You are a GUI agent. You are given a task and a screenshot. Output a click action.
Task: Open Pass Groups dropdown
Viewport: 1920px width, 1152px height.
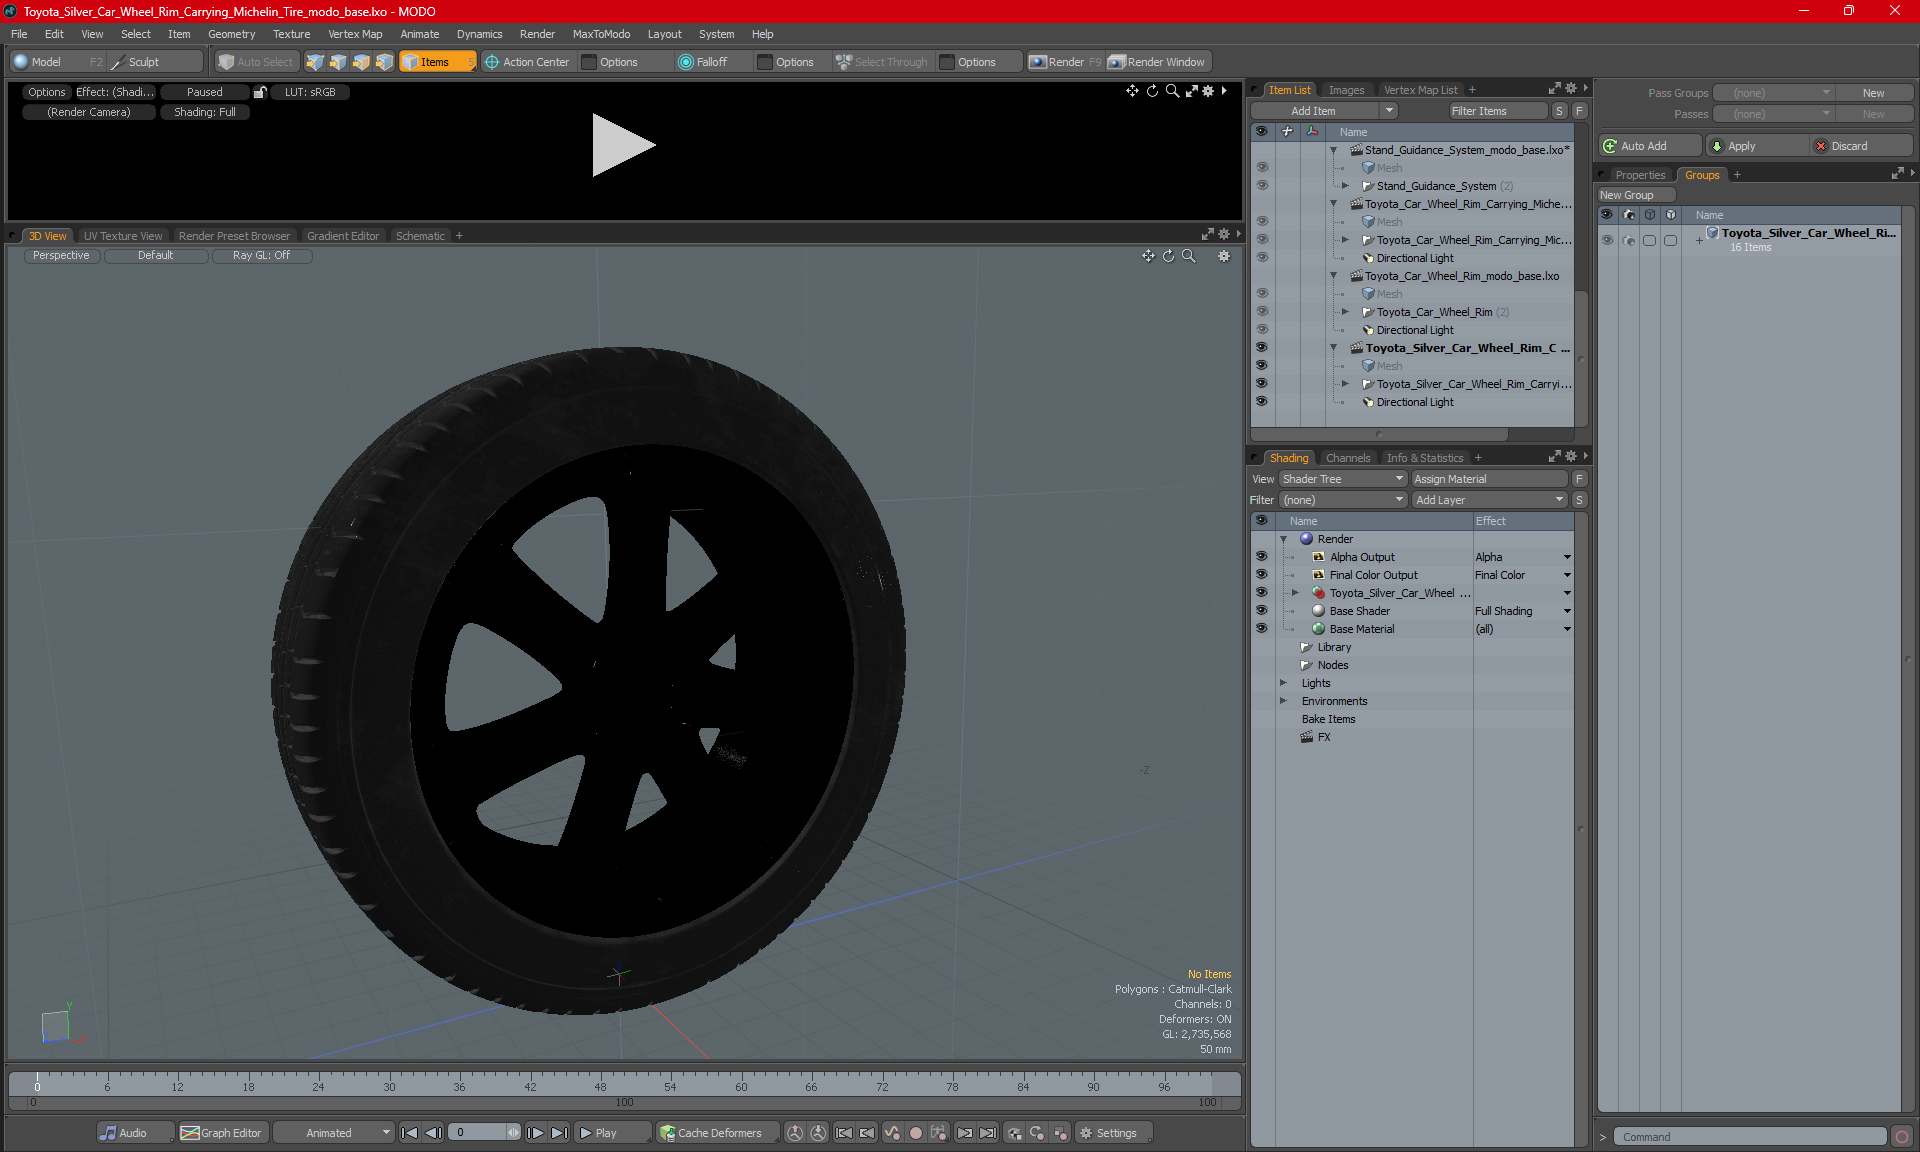pyautogui.click(x=1774, y=93)
